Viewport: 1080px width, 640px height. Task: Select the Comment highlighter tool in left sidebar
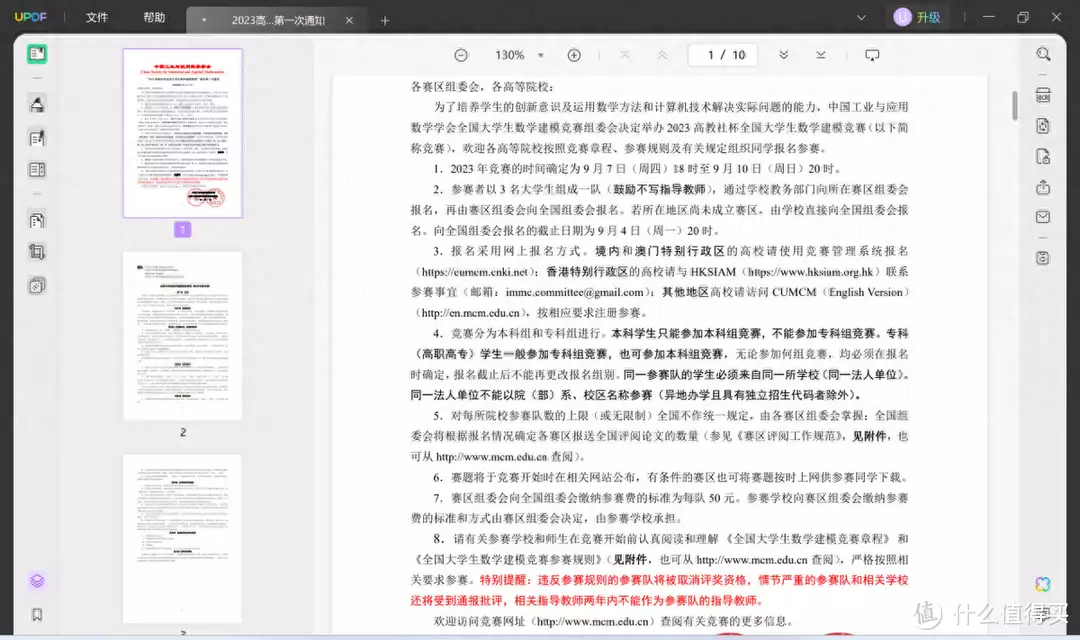pyautogui.click(x=37, y=104)
